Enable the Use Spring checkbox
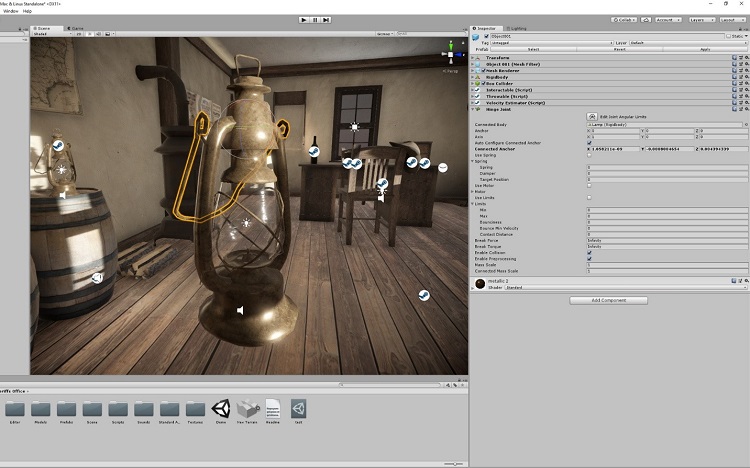The height and width of the screenshot is (468, 750). [x=589, y=155]
